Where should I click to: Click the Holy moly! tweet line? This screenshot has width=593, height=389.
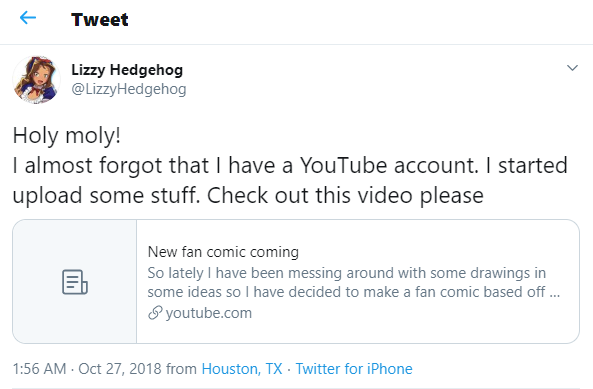coord(67,135)
